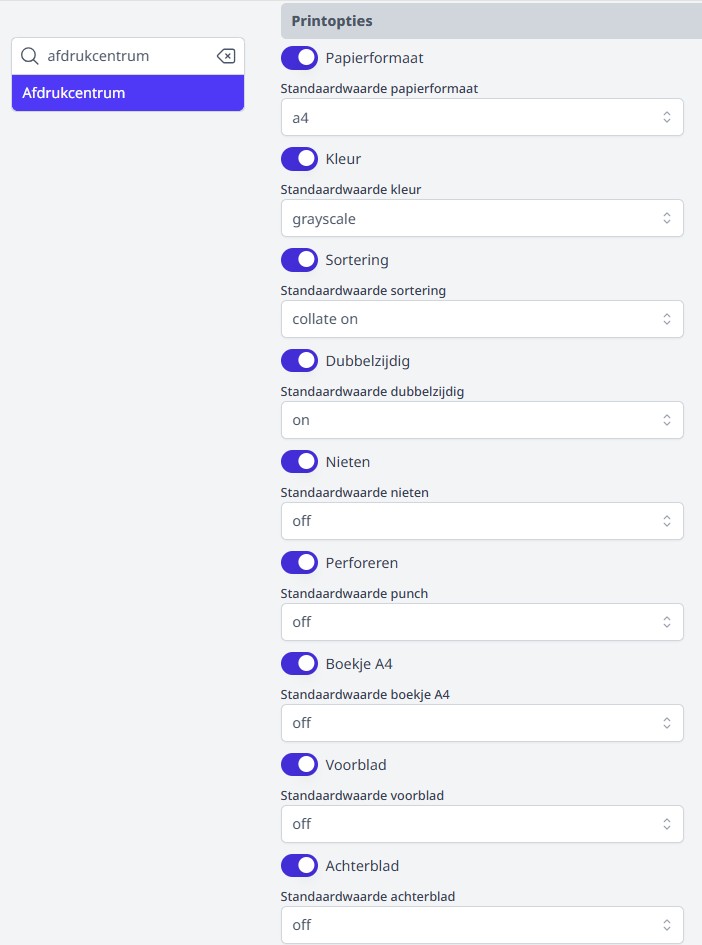Turn off the Voorblad toggle

299,765
